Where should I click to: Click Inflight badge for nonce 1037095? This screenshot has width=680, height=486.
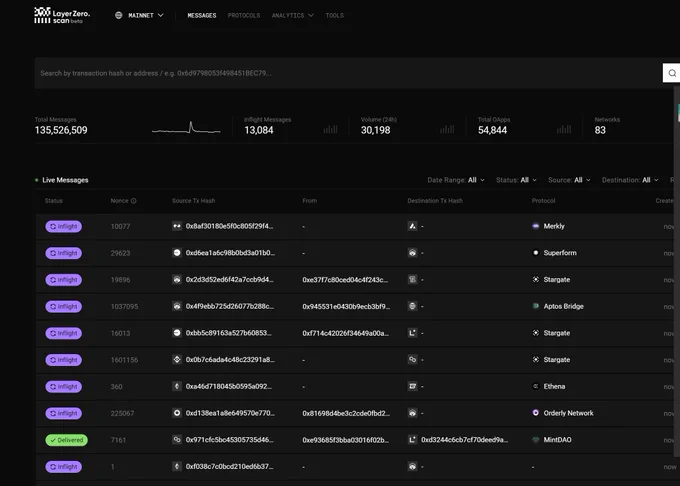[64, 307]
